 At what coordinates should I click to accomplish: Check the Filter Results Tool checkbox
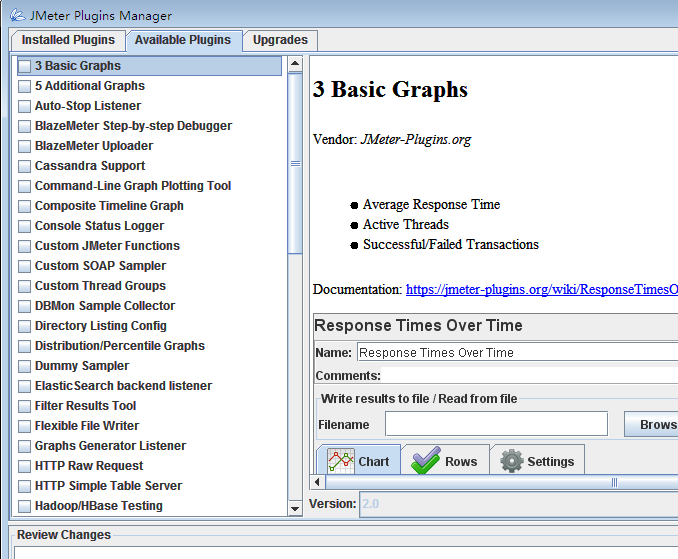(25, 406)
